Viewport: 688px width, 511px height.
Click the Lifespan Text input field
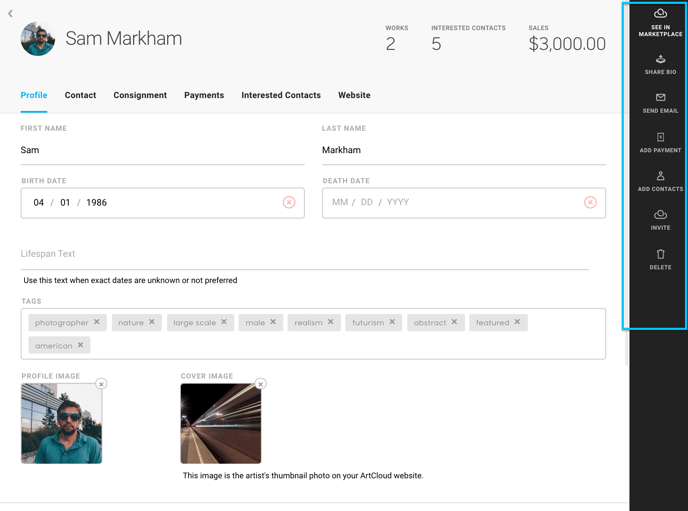pos(305,254)
